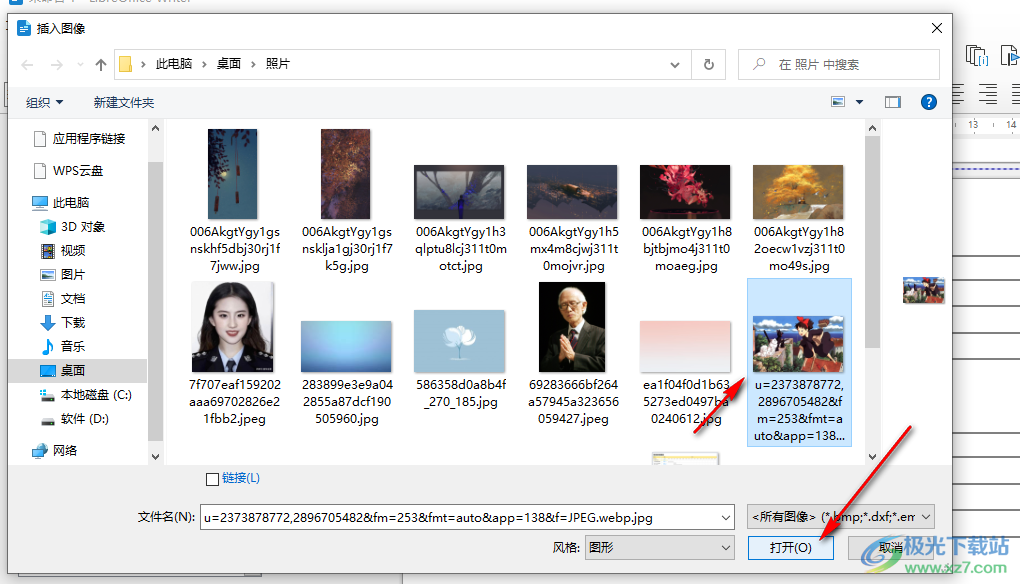This screenshot has width=1020, height=584.
Task: Expand the file name dropdown arrow
Action: [725, 518]
